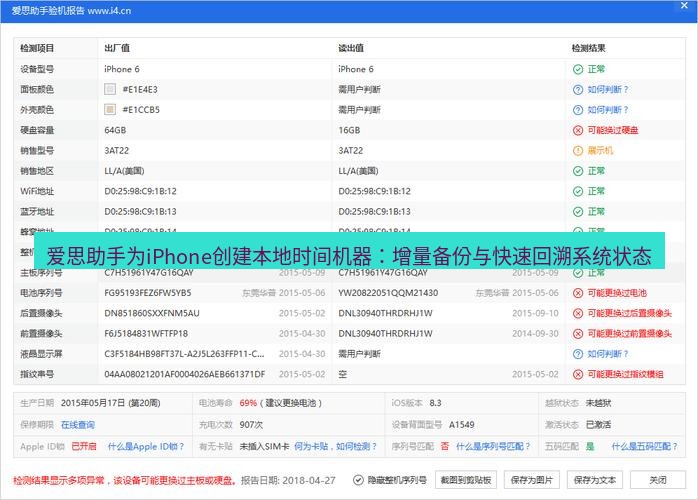Click factory rear camera serial DN851860SXXFNM5AU
698x500 pixels.
[x=152, y=313]
